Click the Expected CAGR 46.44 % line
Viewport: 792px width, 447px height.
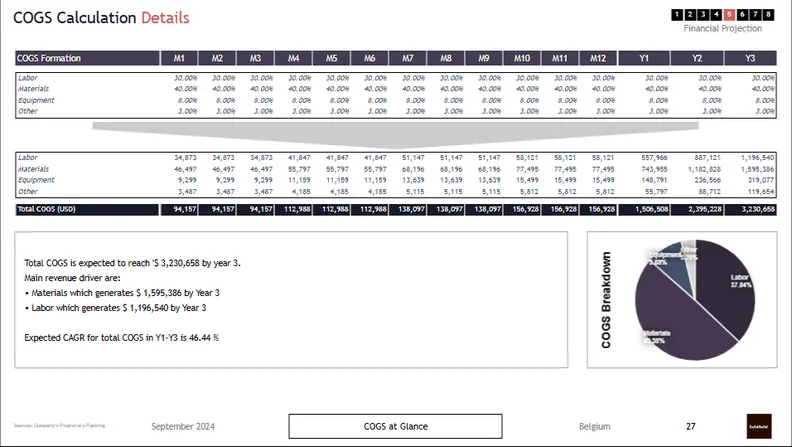[x=121, y=337]
